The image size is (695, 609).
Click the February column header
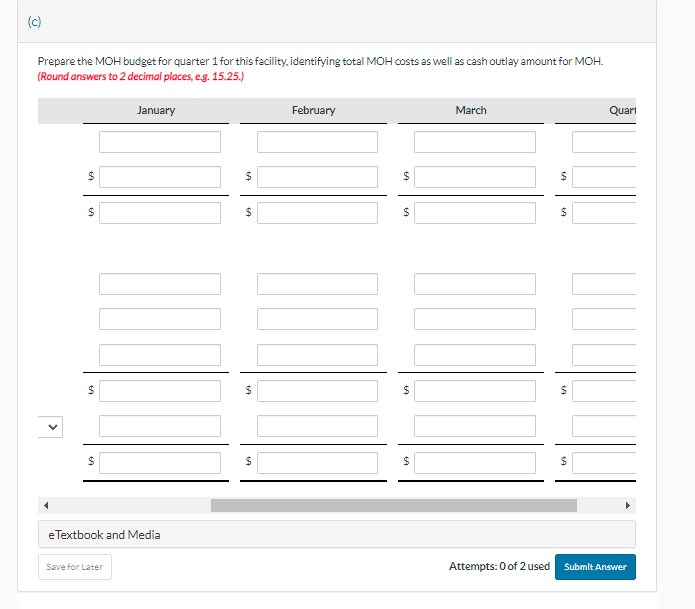pos(313,110)
